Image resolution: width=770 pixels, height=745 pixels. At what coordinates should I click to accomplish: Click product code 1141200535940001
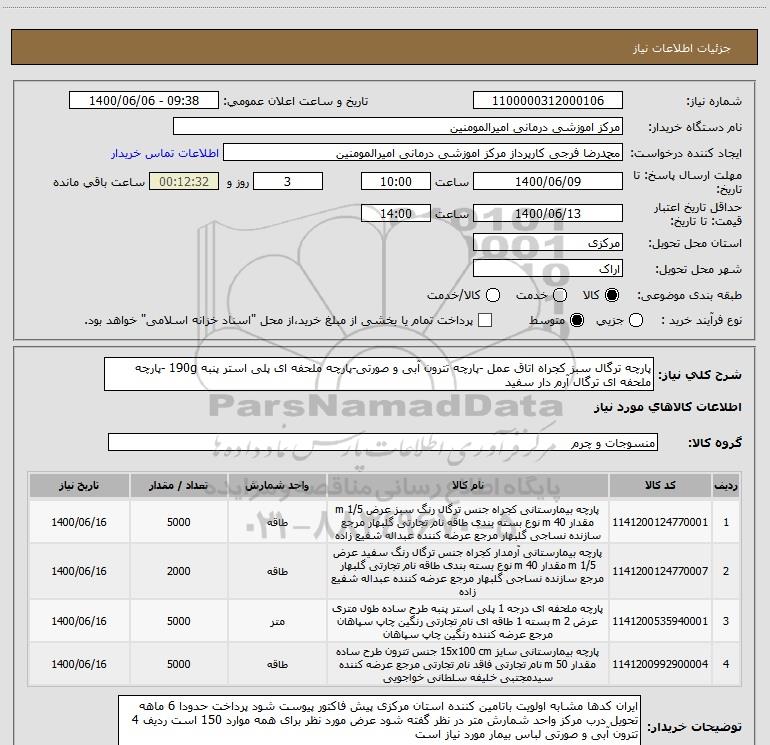660,621
